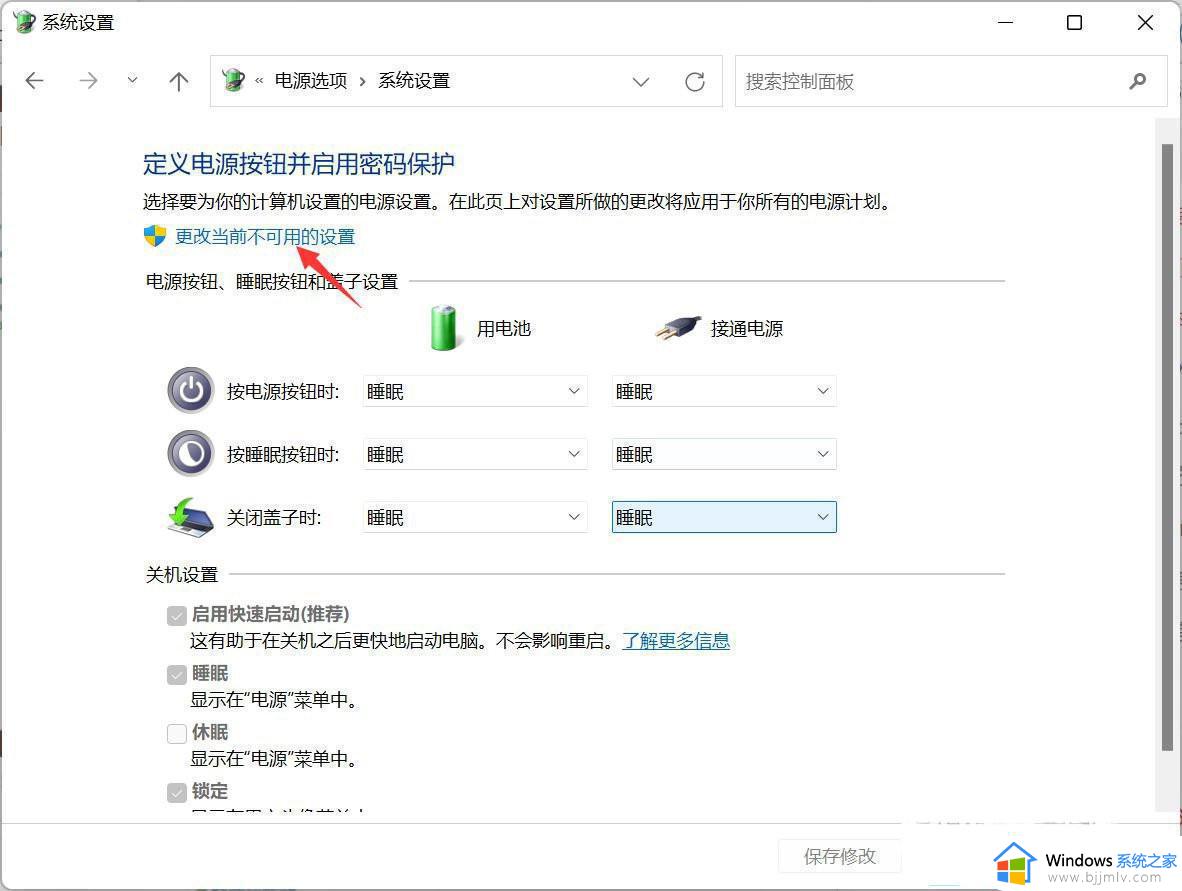Focus the 搜索控制面板 search field
1182x891 pixels.
click(951, 81)
